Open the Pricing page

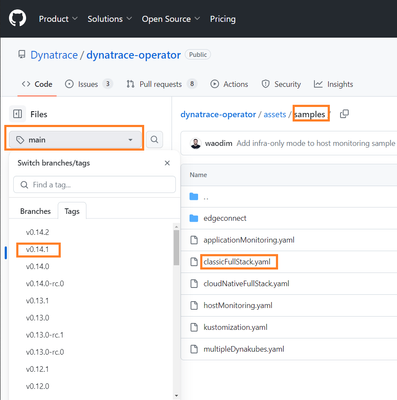click(223, 19)
